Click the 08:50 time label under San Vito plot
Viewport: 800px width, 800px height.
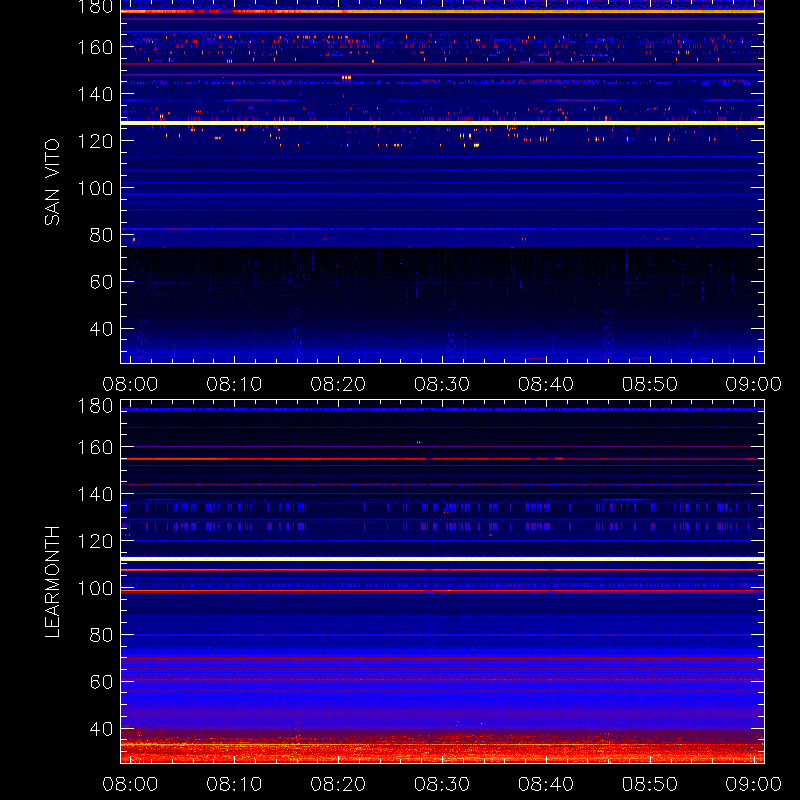tap(649, 384)
